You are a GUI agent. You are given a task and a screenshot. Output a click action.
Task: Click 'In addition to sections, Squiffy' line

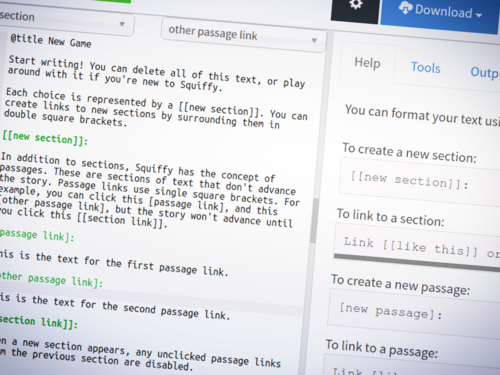coord(138,166)
